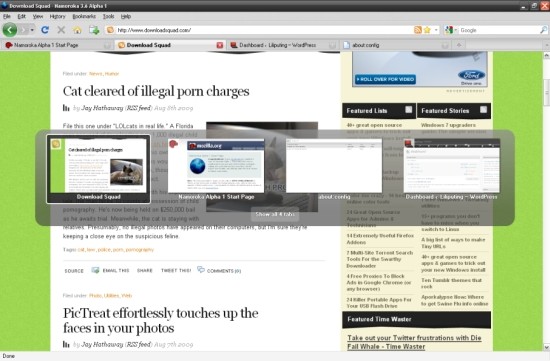Viewport: 550px width, 361px height.
Task: Click the green Back navigation arrow
Action: click(x=10, y=30)
